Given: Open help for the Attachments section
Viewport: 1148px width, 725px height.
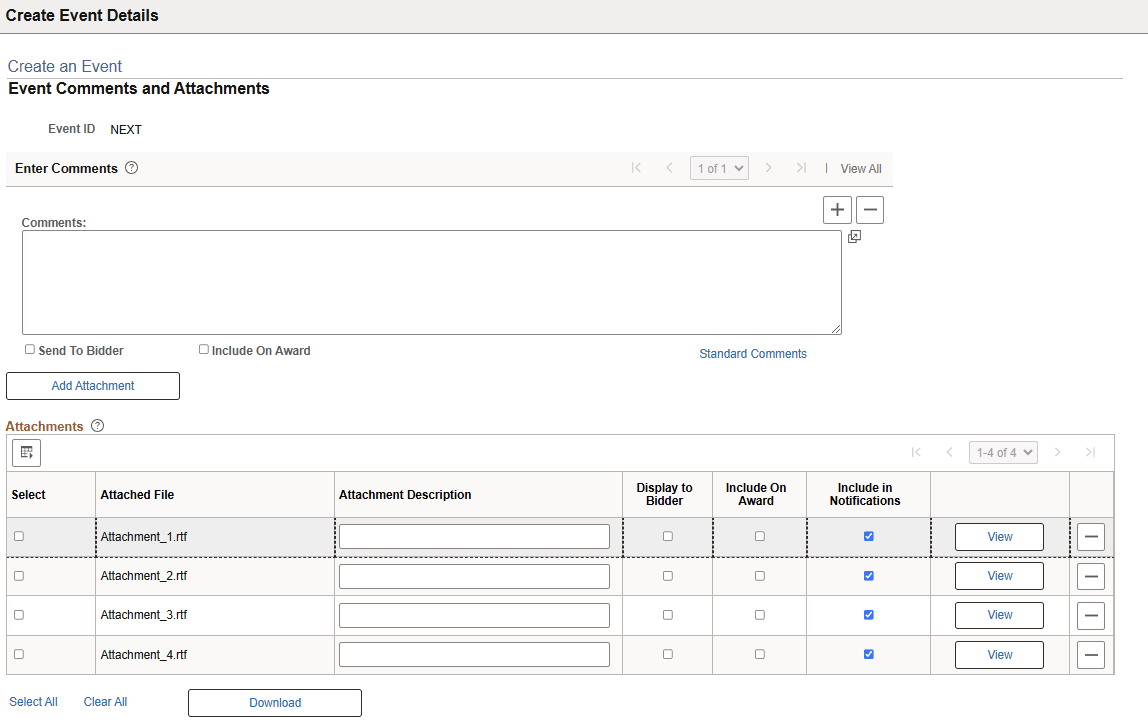Looking at the screenshot, I should click(97, 426).
